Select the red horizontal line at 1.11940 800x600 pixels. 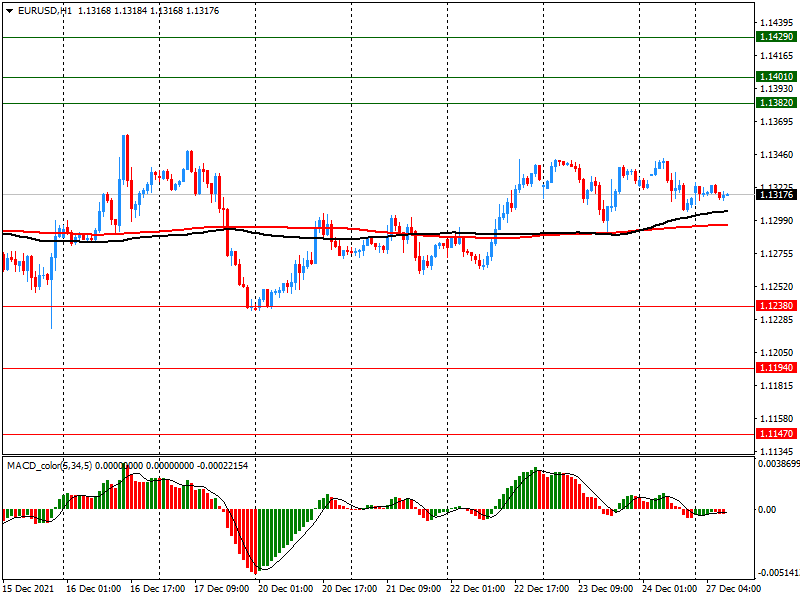pos(378,368)
